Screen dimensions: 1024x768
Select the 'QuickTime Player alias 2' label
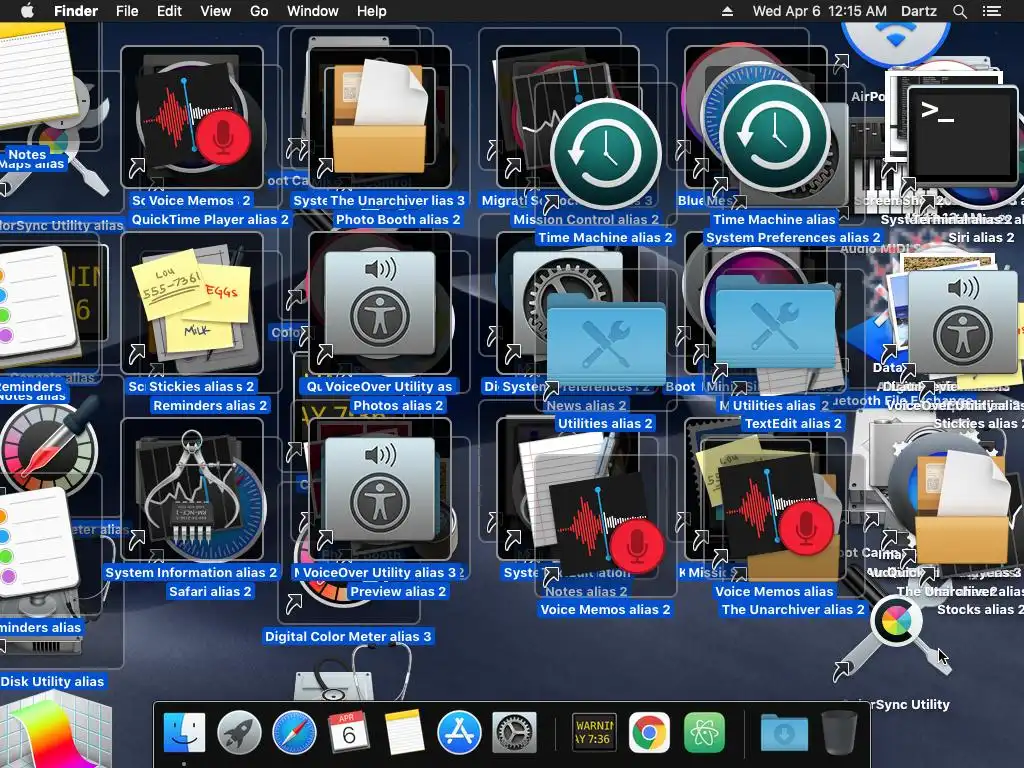click(210, 219)
